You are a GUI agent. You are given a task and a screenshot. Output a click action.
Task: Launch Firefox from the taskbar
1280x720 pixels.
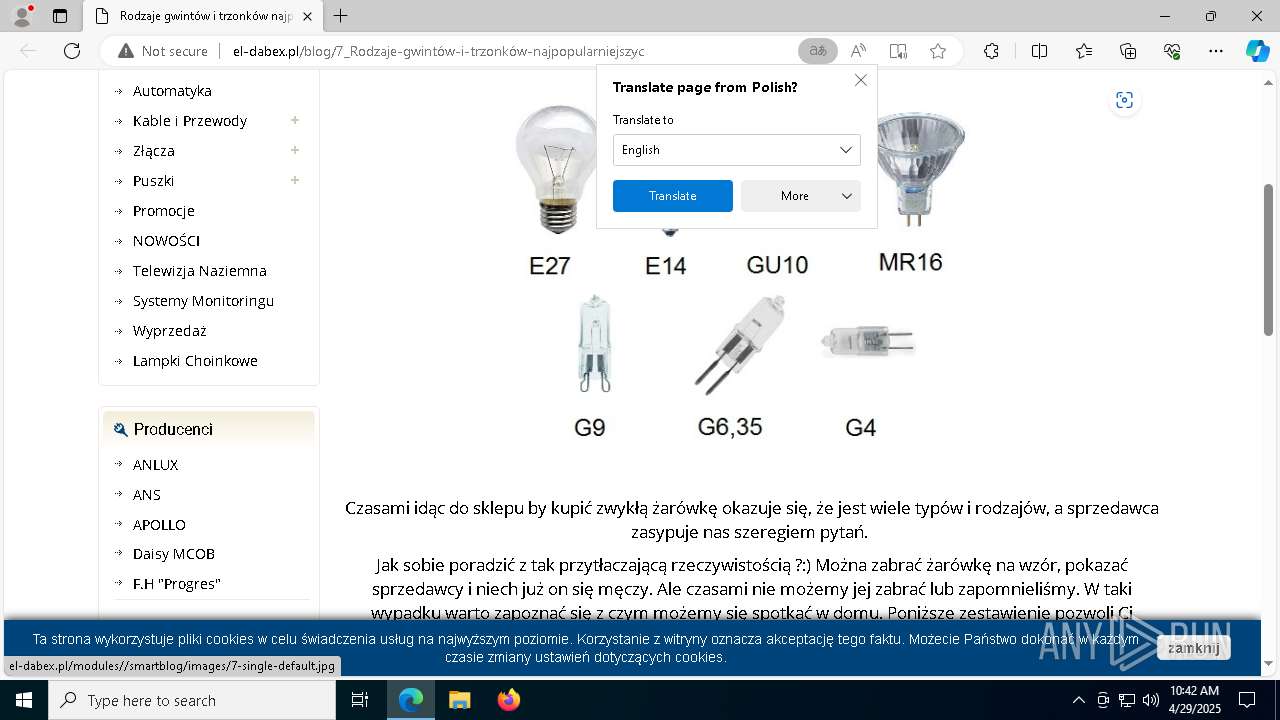point(508,700)
